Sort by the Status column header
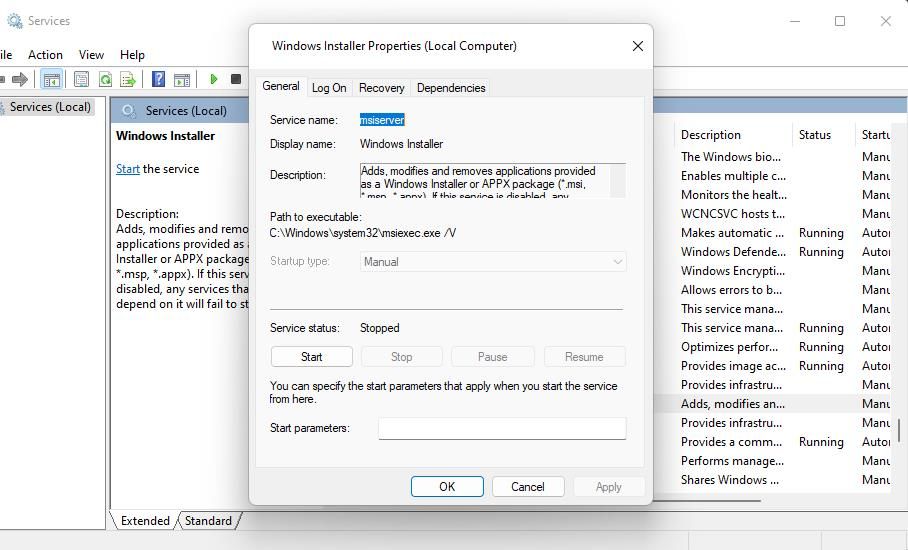908x550 pixels. coord(822,135)
